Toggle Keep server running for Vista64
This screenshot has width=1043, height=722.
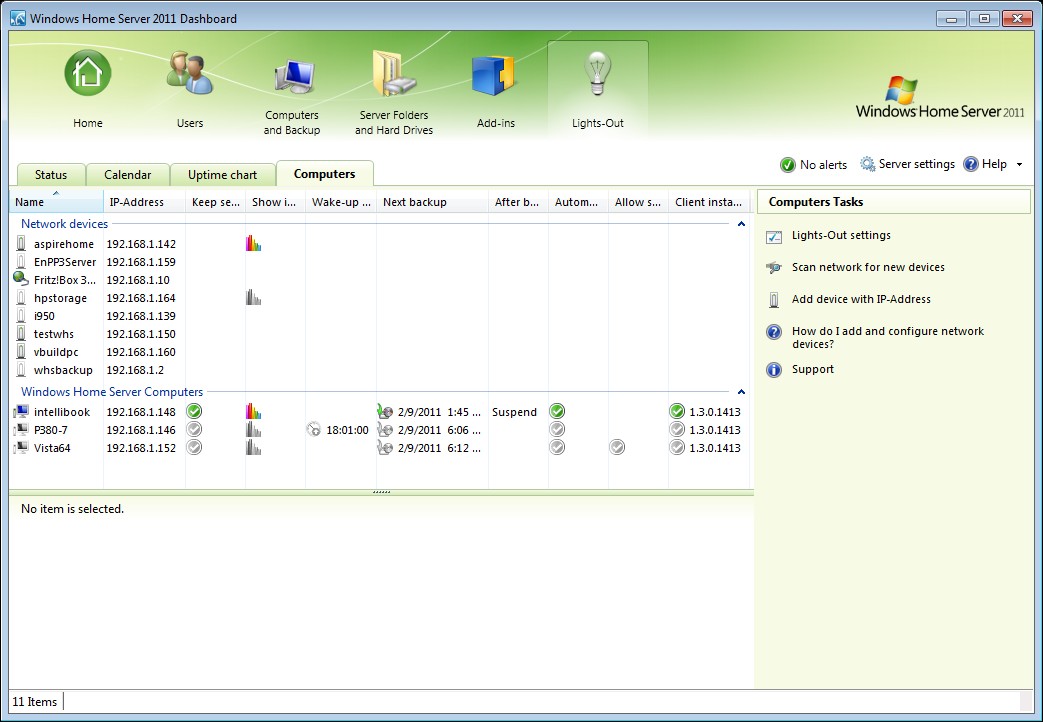[194, 447]
